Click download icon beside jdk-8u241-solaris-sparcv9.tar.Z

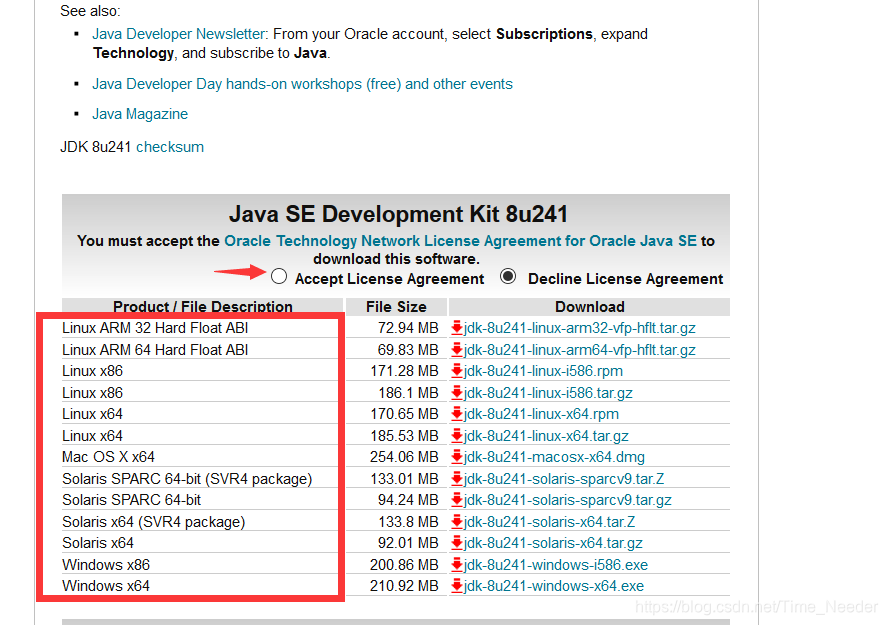tap(456, 478)
